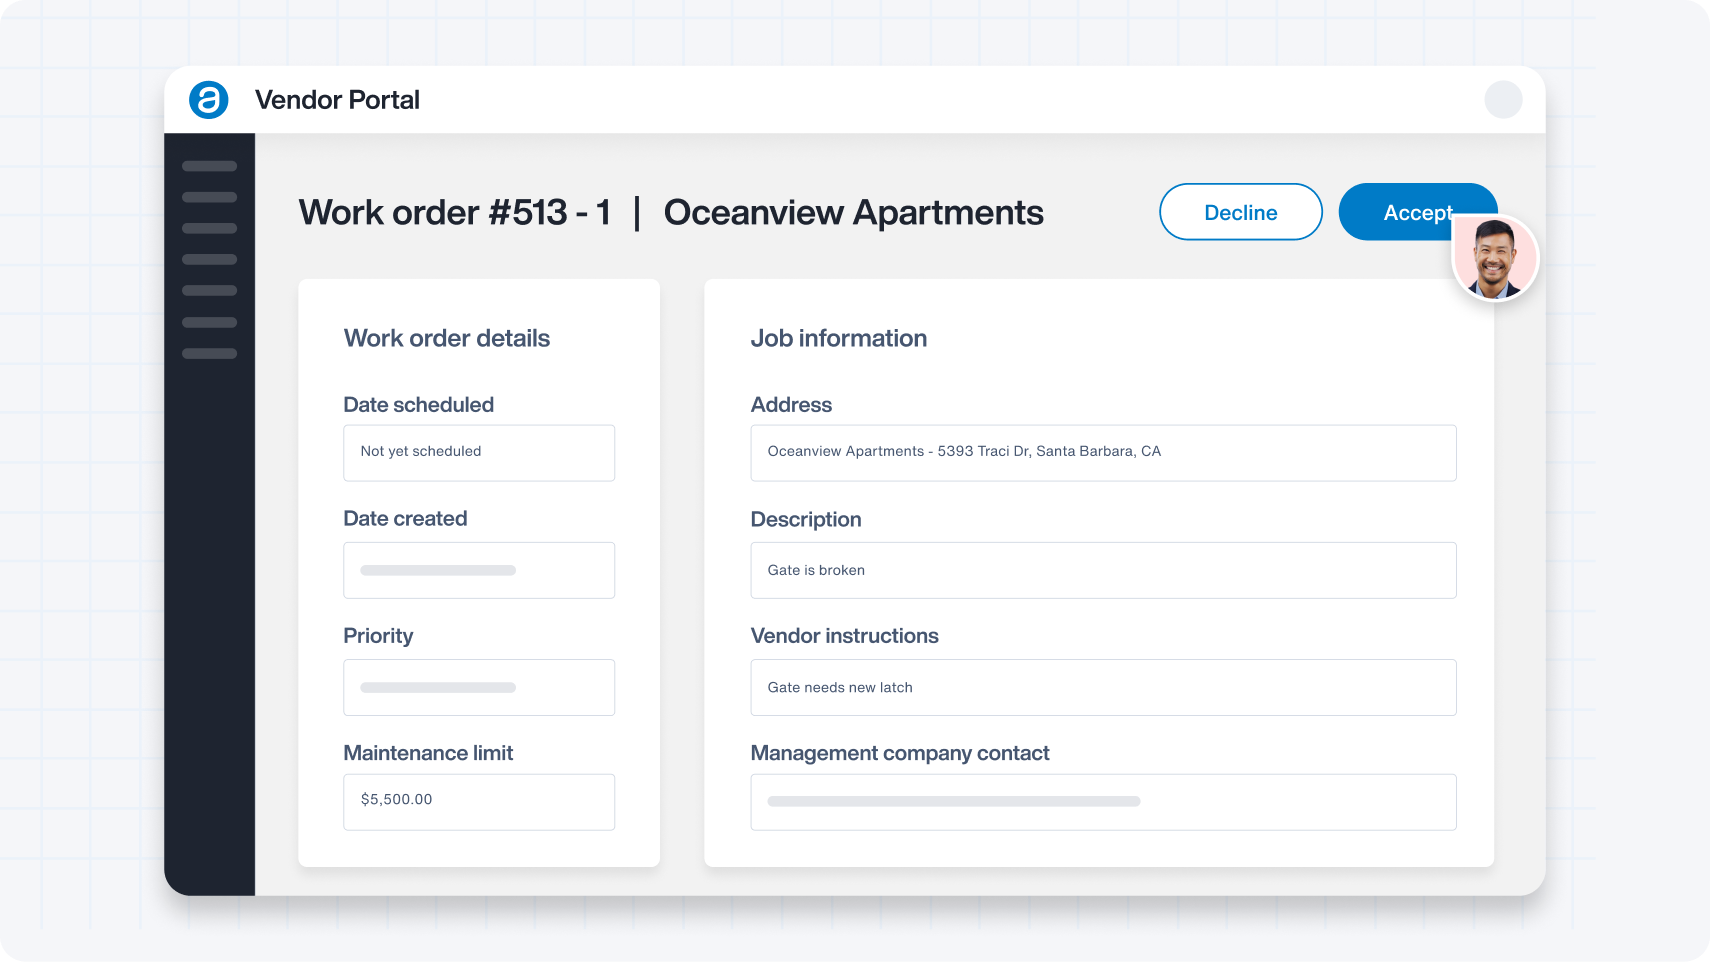1710x962 pixels.
Task: Click the Address field for Oceanview Apartments
Action: coord(1103,453)
